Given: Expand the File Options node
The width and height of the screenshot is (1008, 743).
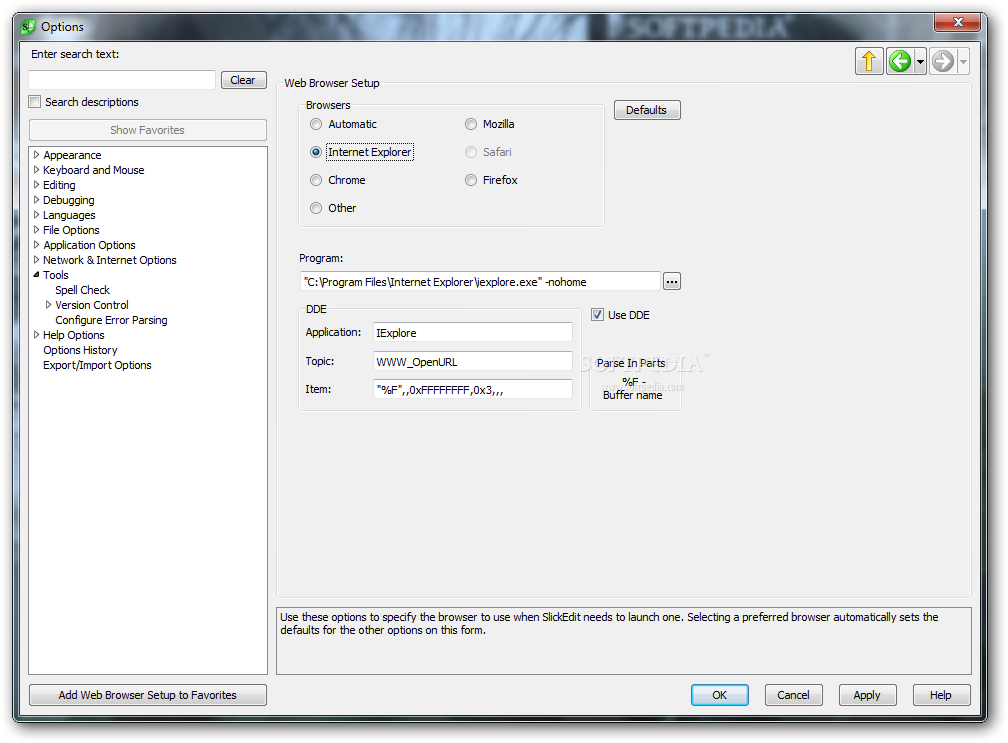Looking at the screenshot, I should pyautogui.click(x=37, y=229).
